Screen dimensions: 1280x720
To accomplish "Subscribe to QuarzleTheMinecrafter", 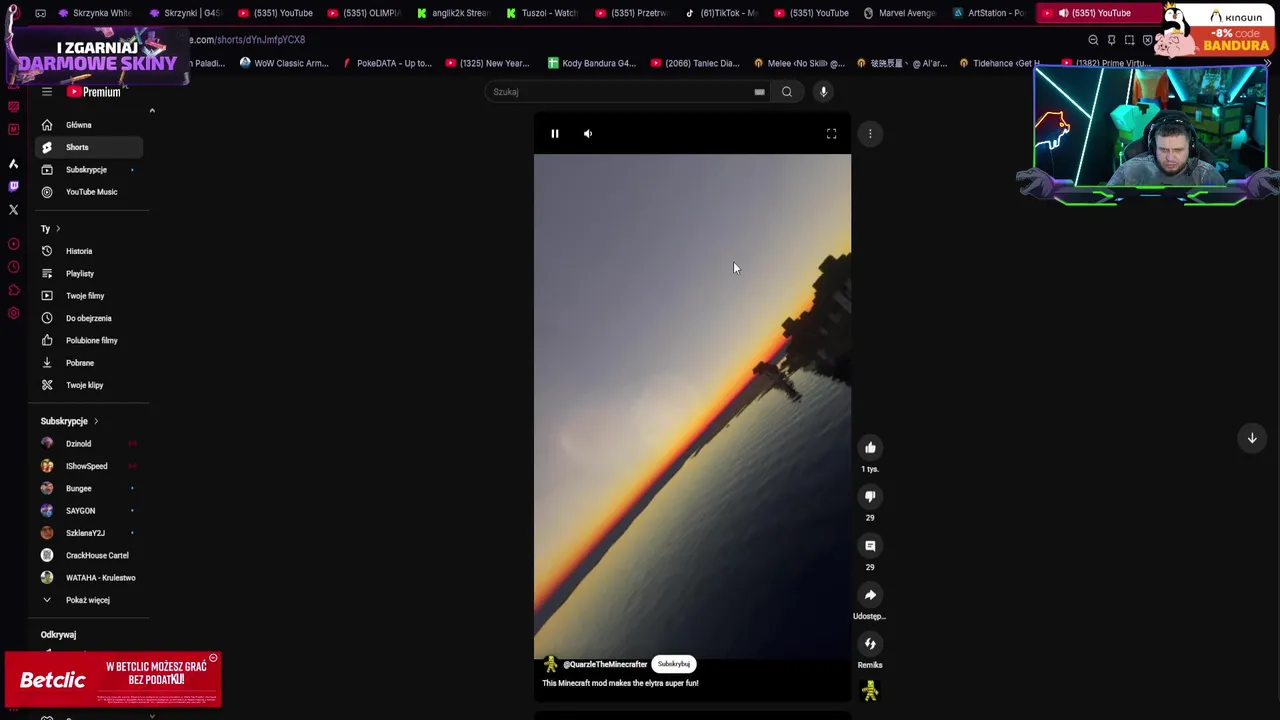I will (674, 664).
